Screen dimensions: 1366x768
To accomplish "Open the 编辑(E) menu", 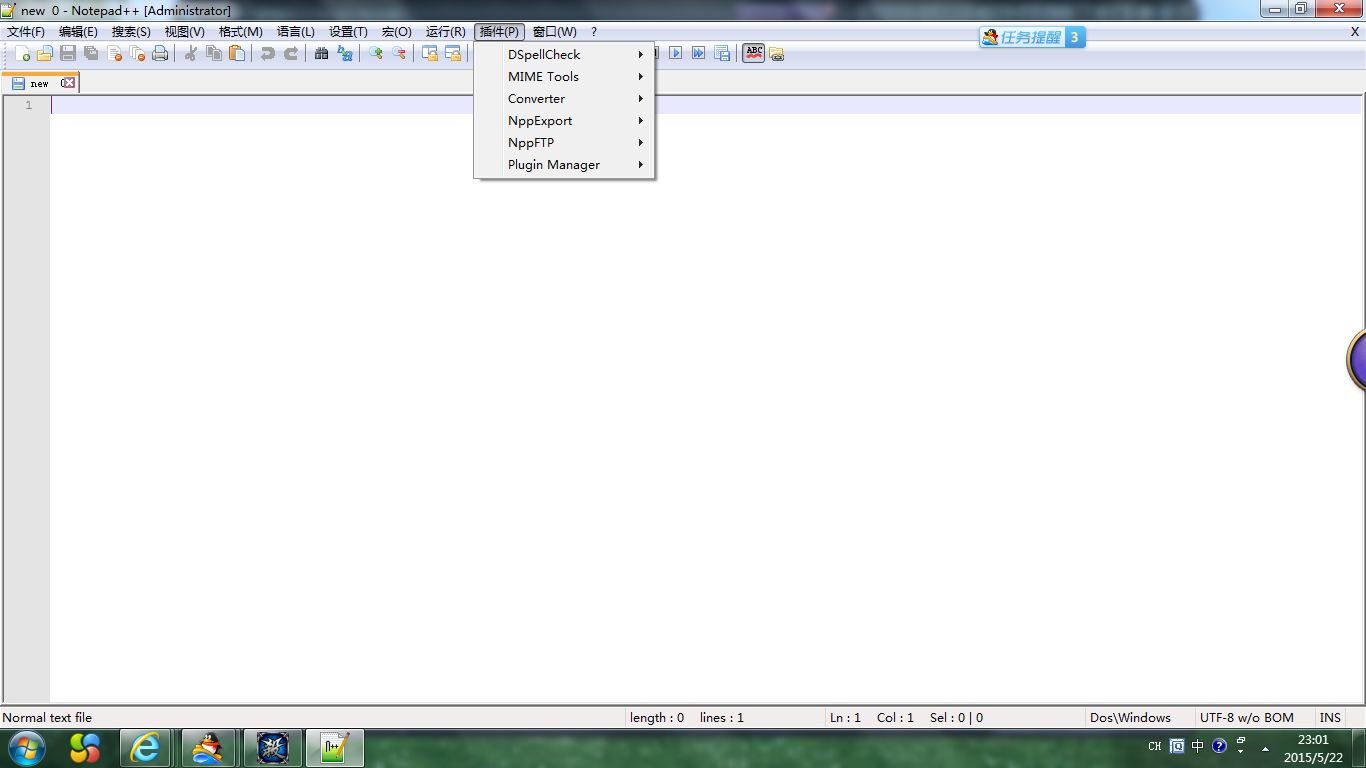I will (78, 32).
